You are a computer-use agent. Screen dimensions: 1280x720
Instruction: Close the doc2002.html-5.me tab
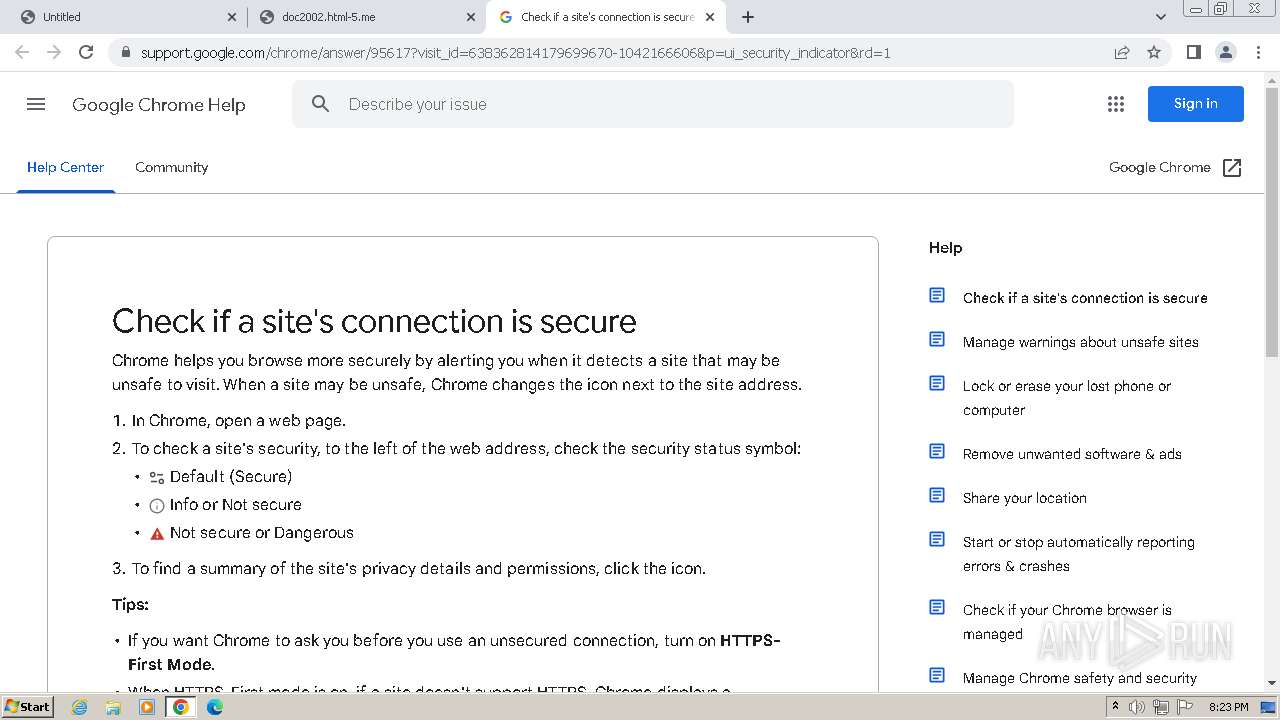pos(471,17)
